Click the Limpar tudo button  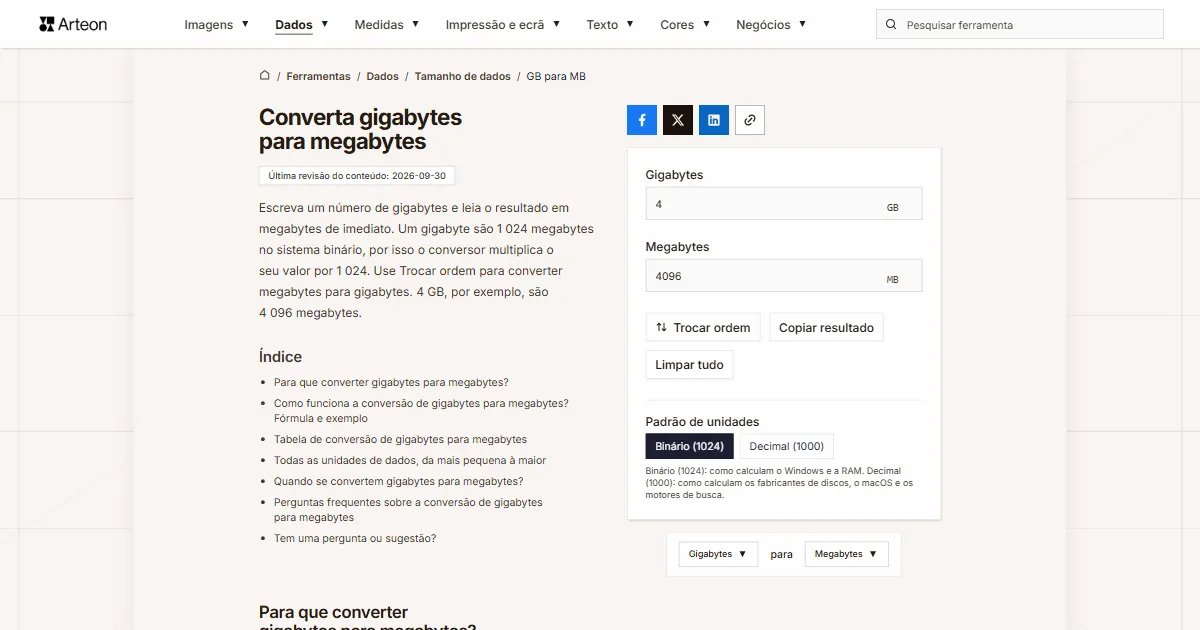click(689, 365)
